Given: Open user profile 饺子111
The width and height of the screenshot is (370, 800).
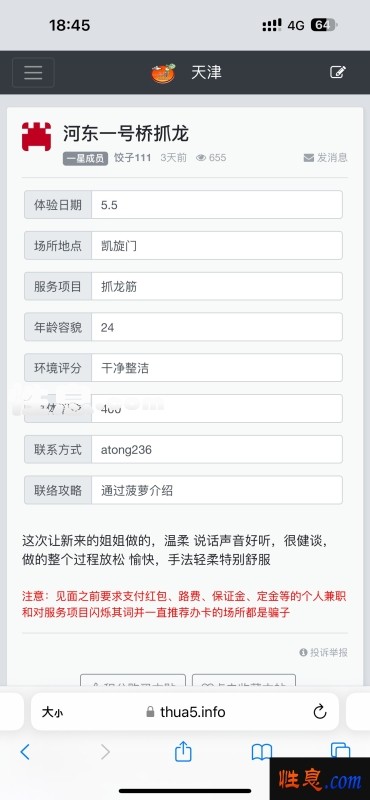Looking at the screenshot, I should coord(132,158).
